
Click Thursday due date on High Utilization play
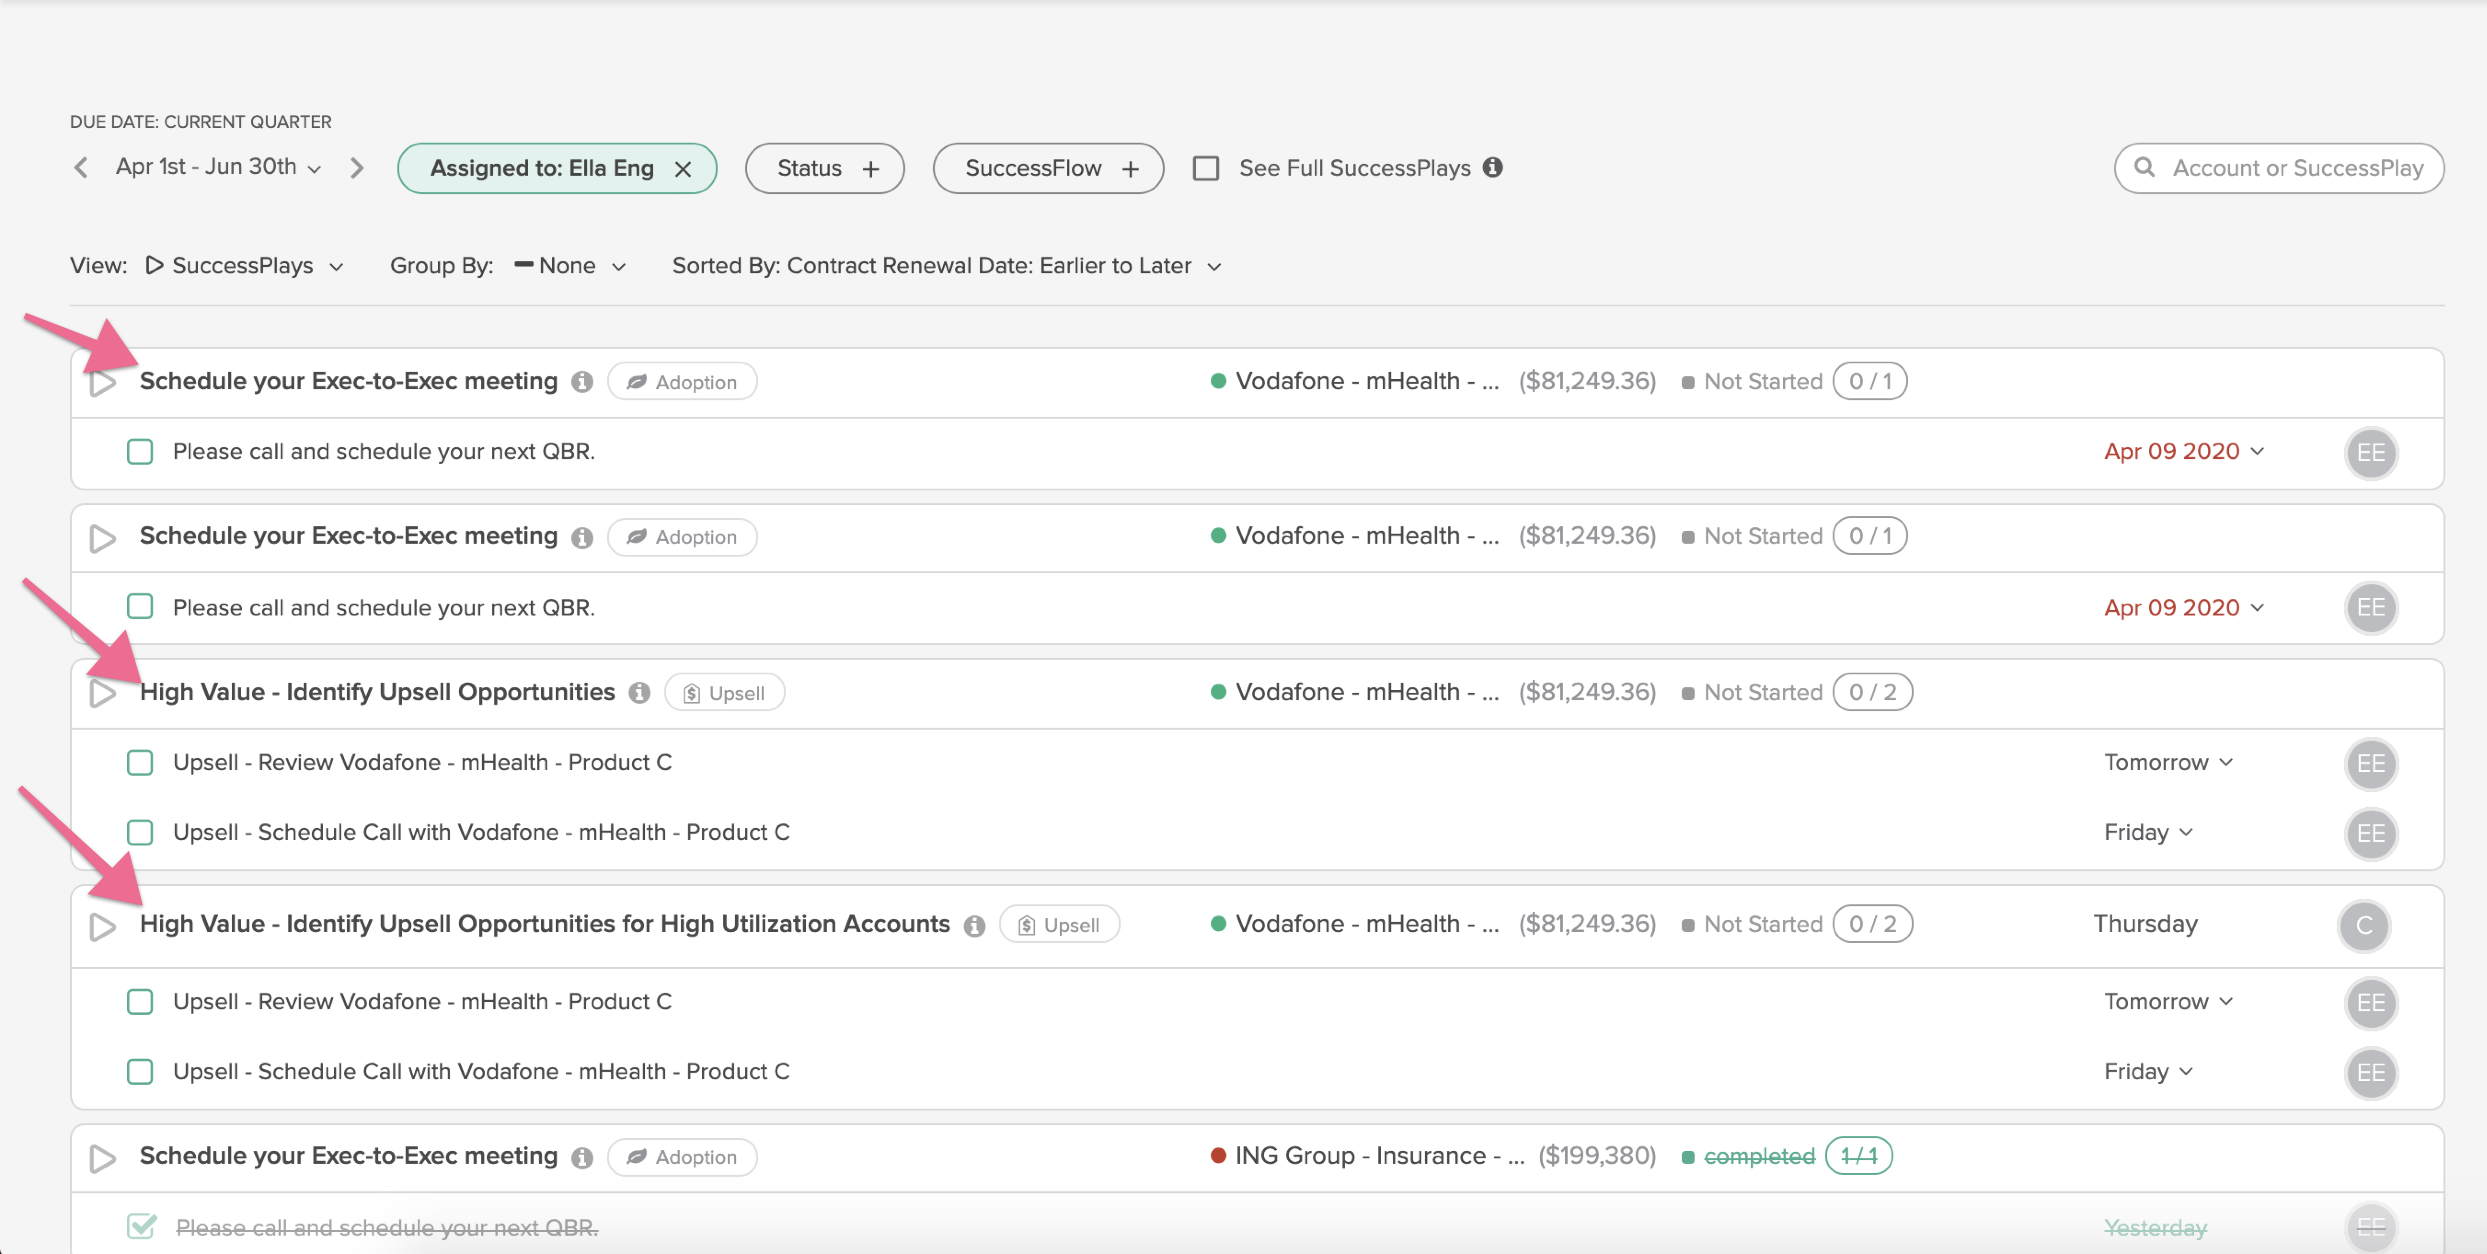[x=2146, y=924]
